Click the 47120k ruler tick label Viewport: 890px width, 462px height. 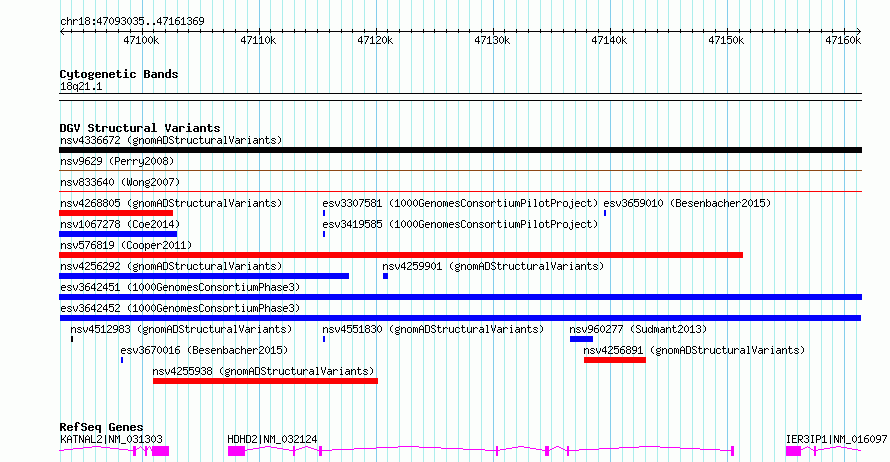[x=375, y=40]
